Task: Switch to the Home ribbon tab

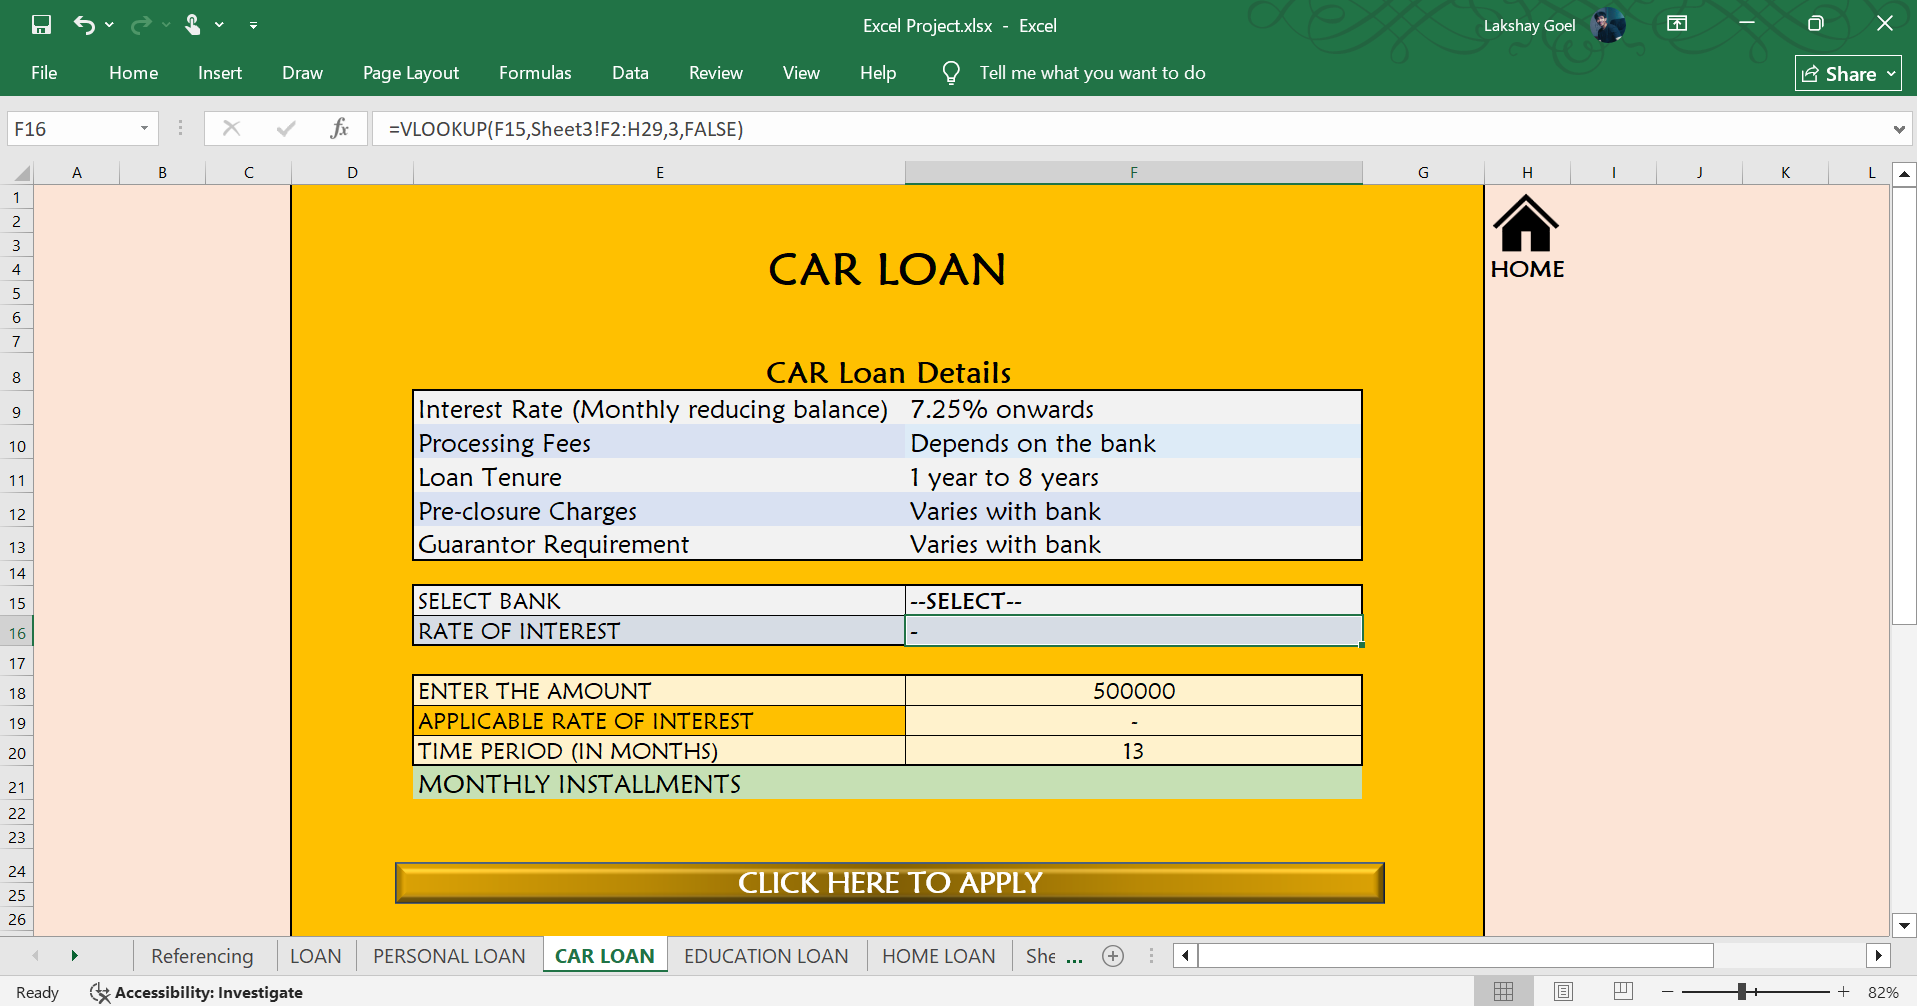Action: pos(134,73)
